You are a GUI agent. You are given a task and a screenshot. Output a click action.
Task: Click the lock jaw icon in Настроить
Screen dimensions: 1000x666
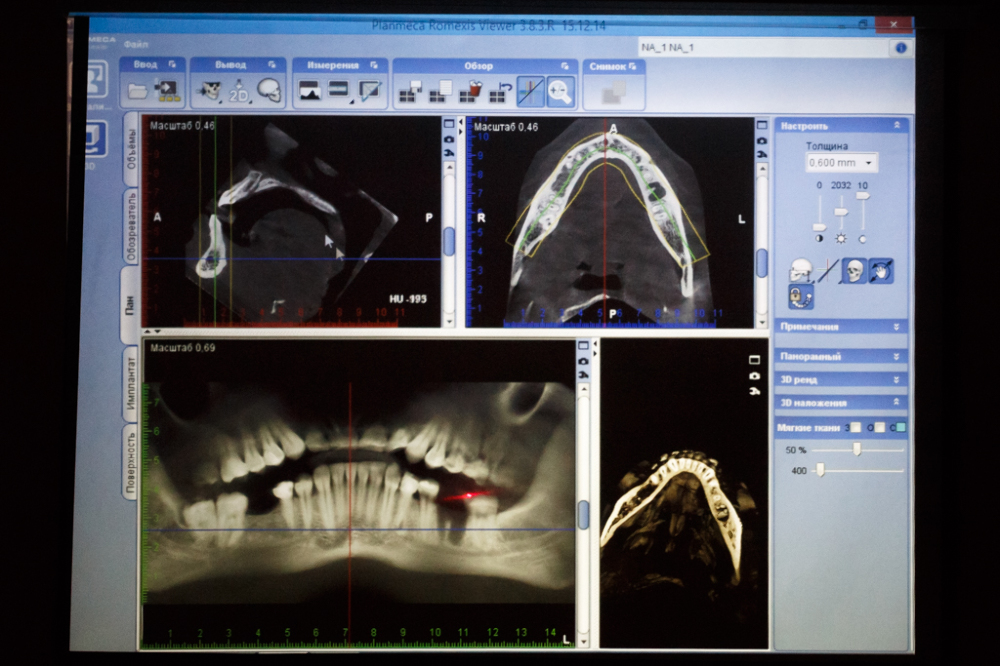801,296
